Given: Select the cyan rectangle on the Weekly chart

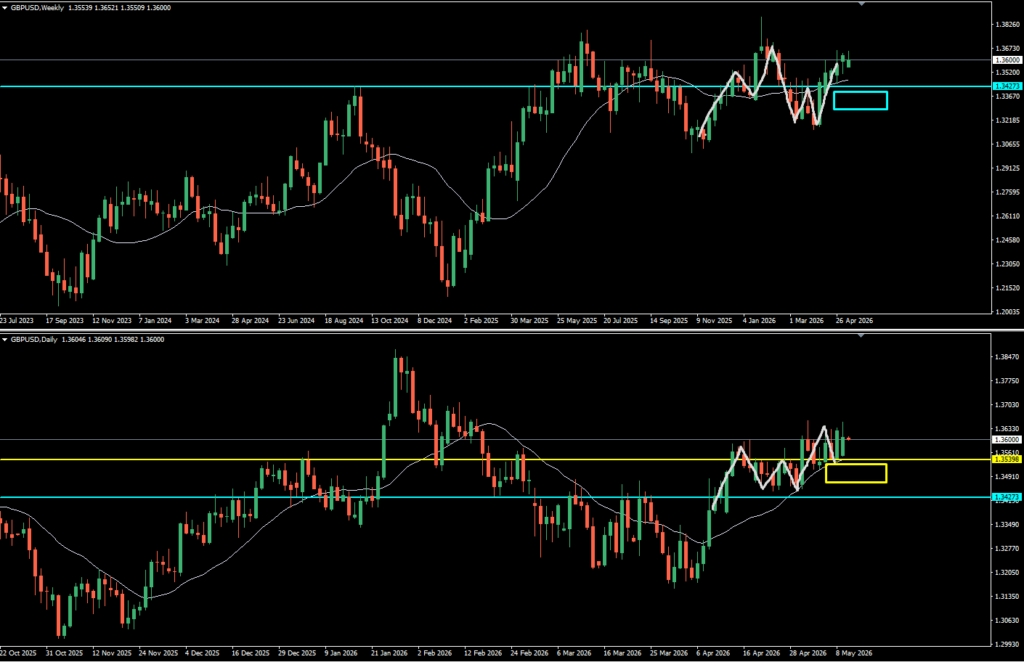Looking at the screenshot, I should click(860, 100).
